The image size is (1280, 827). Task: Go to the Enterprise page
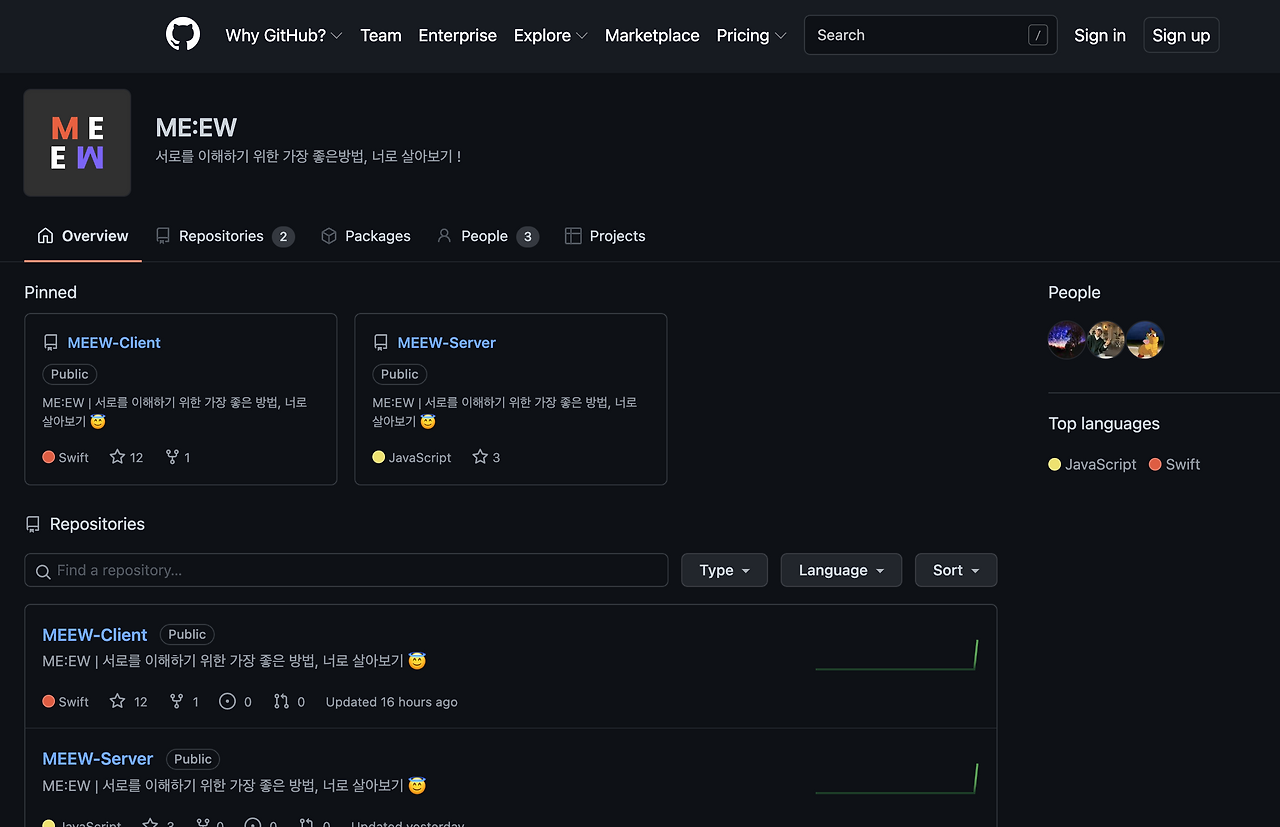457,35
